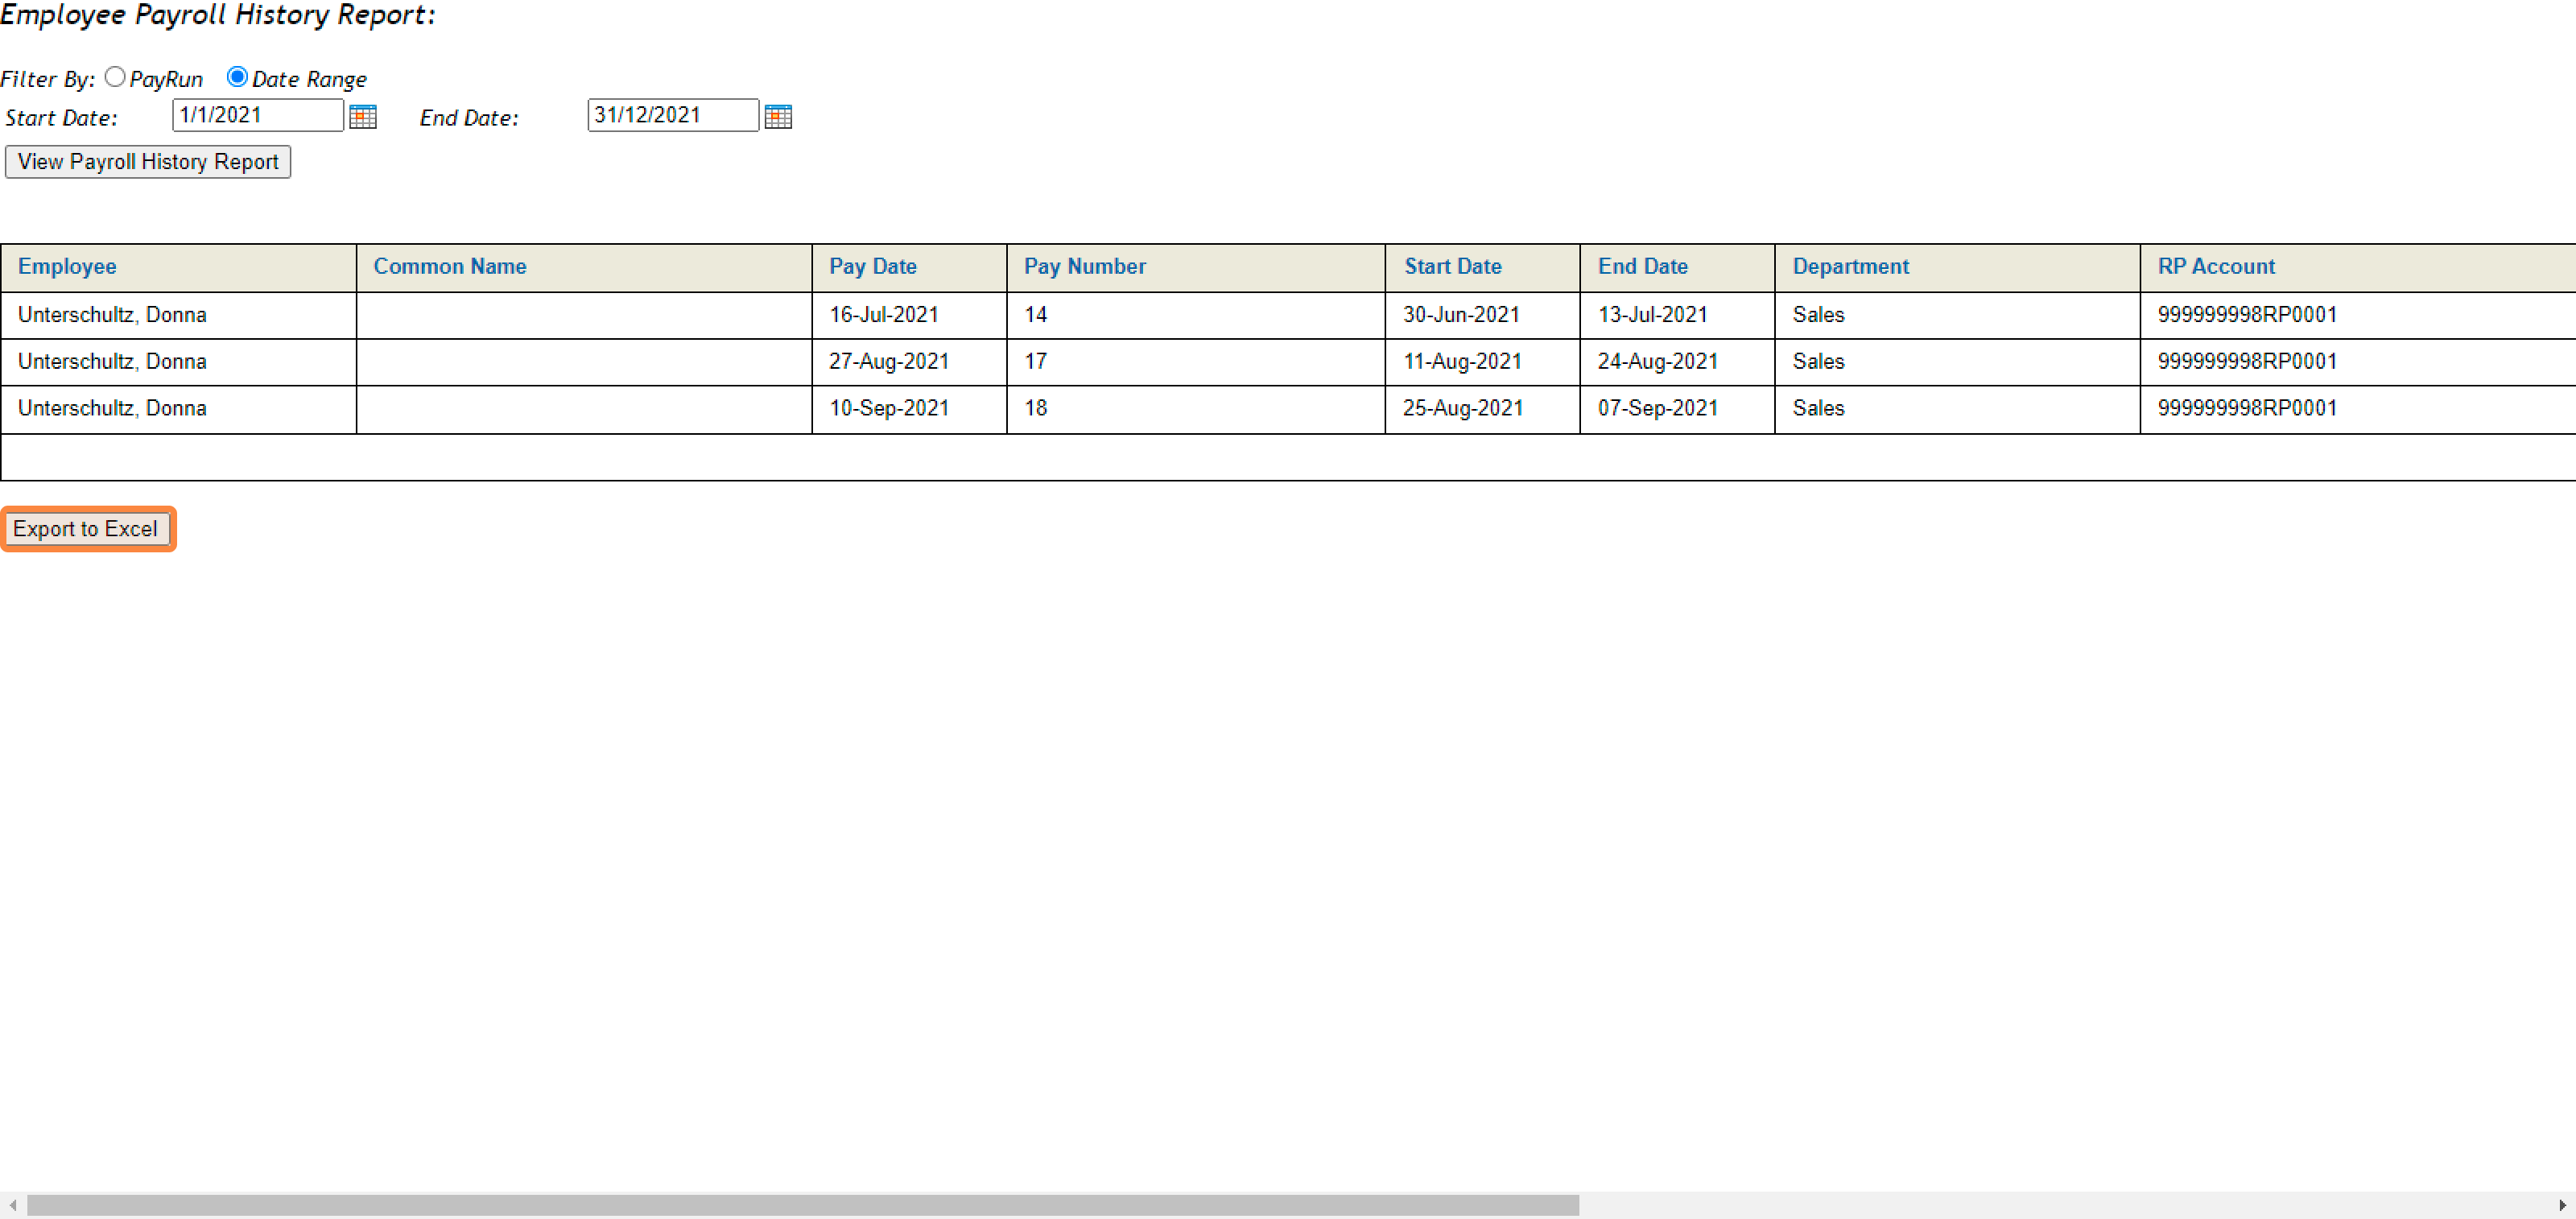2576x1219 pixels.
Task: Sort by the Pay Number column header
Action: click(x=1085, y=266)
